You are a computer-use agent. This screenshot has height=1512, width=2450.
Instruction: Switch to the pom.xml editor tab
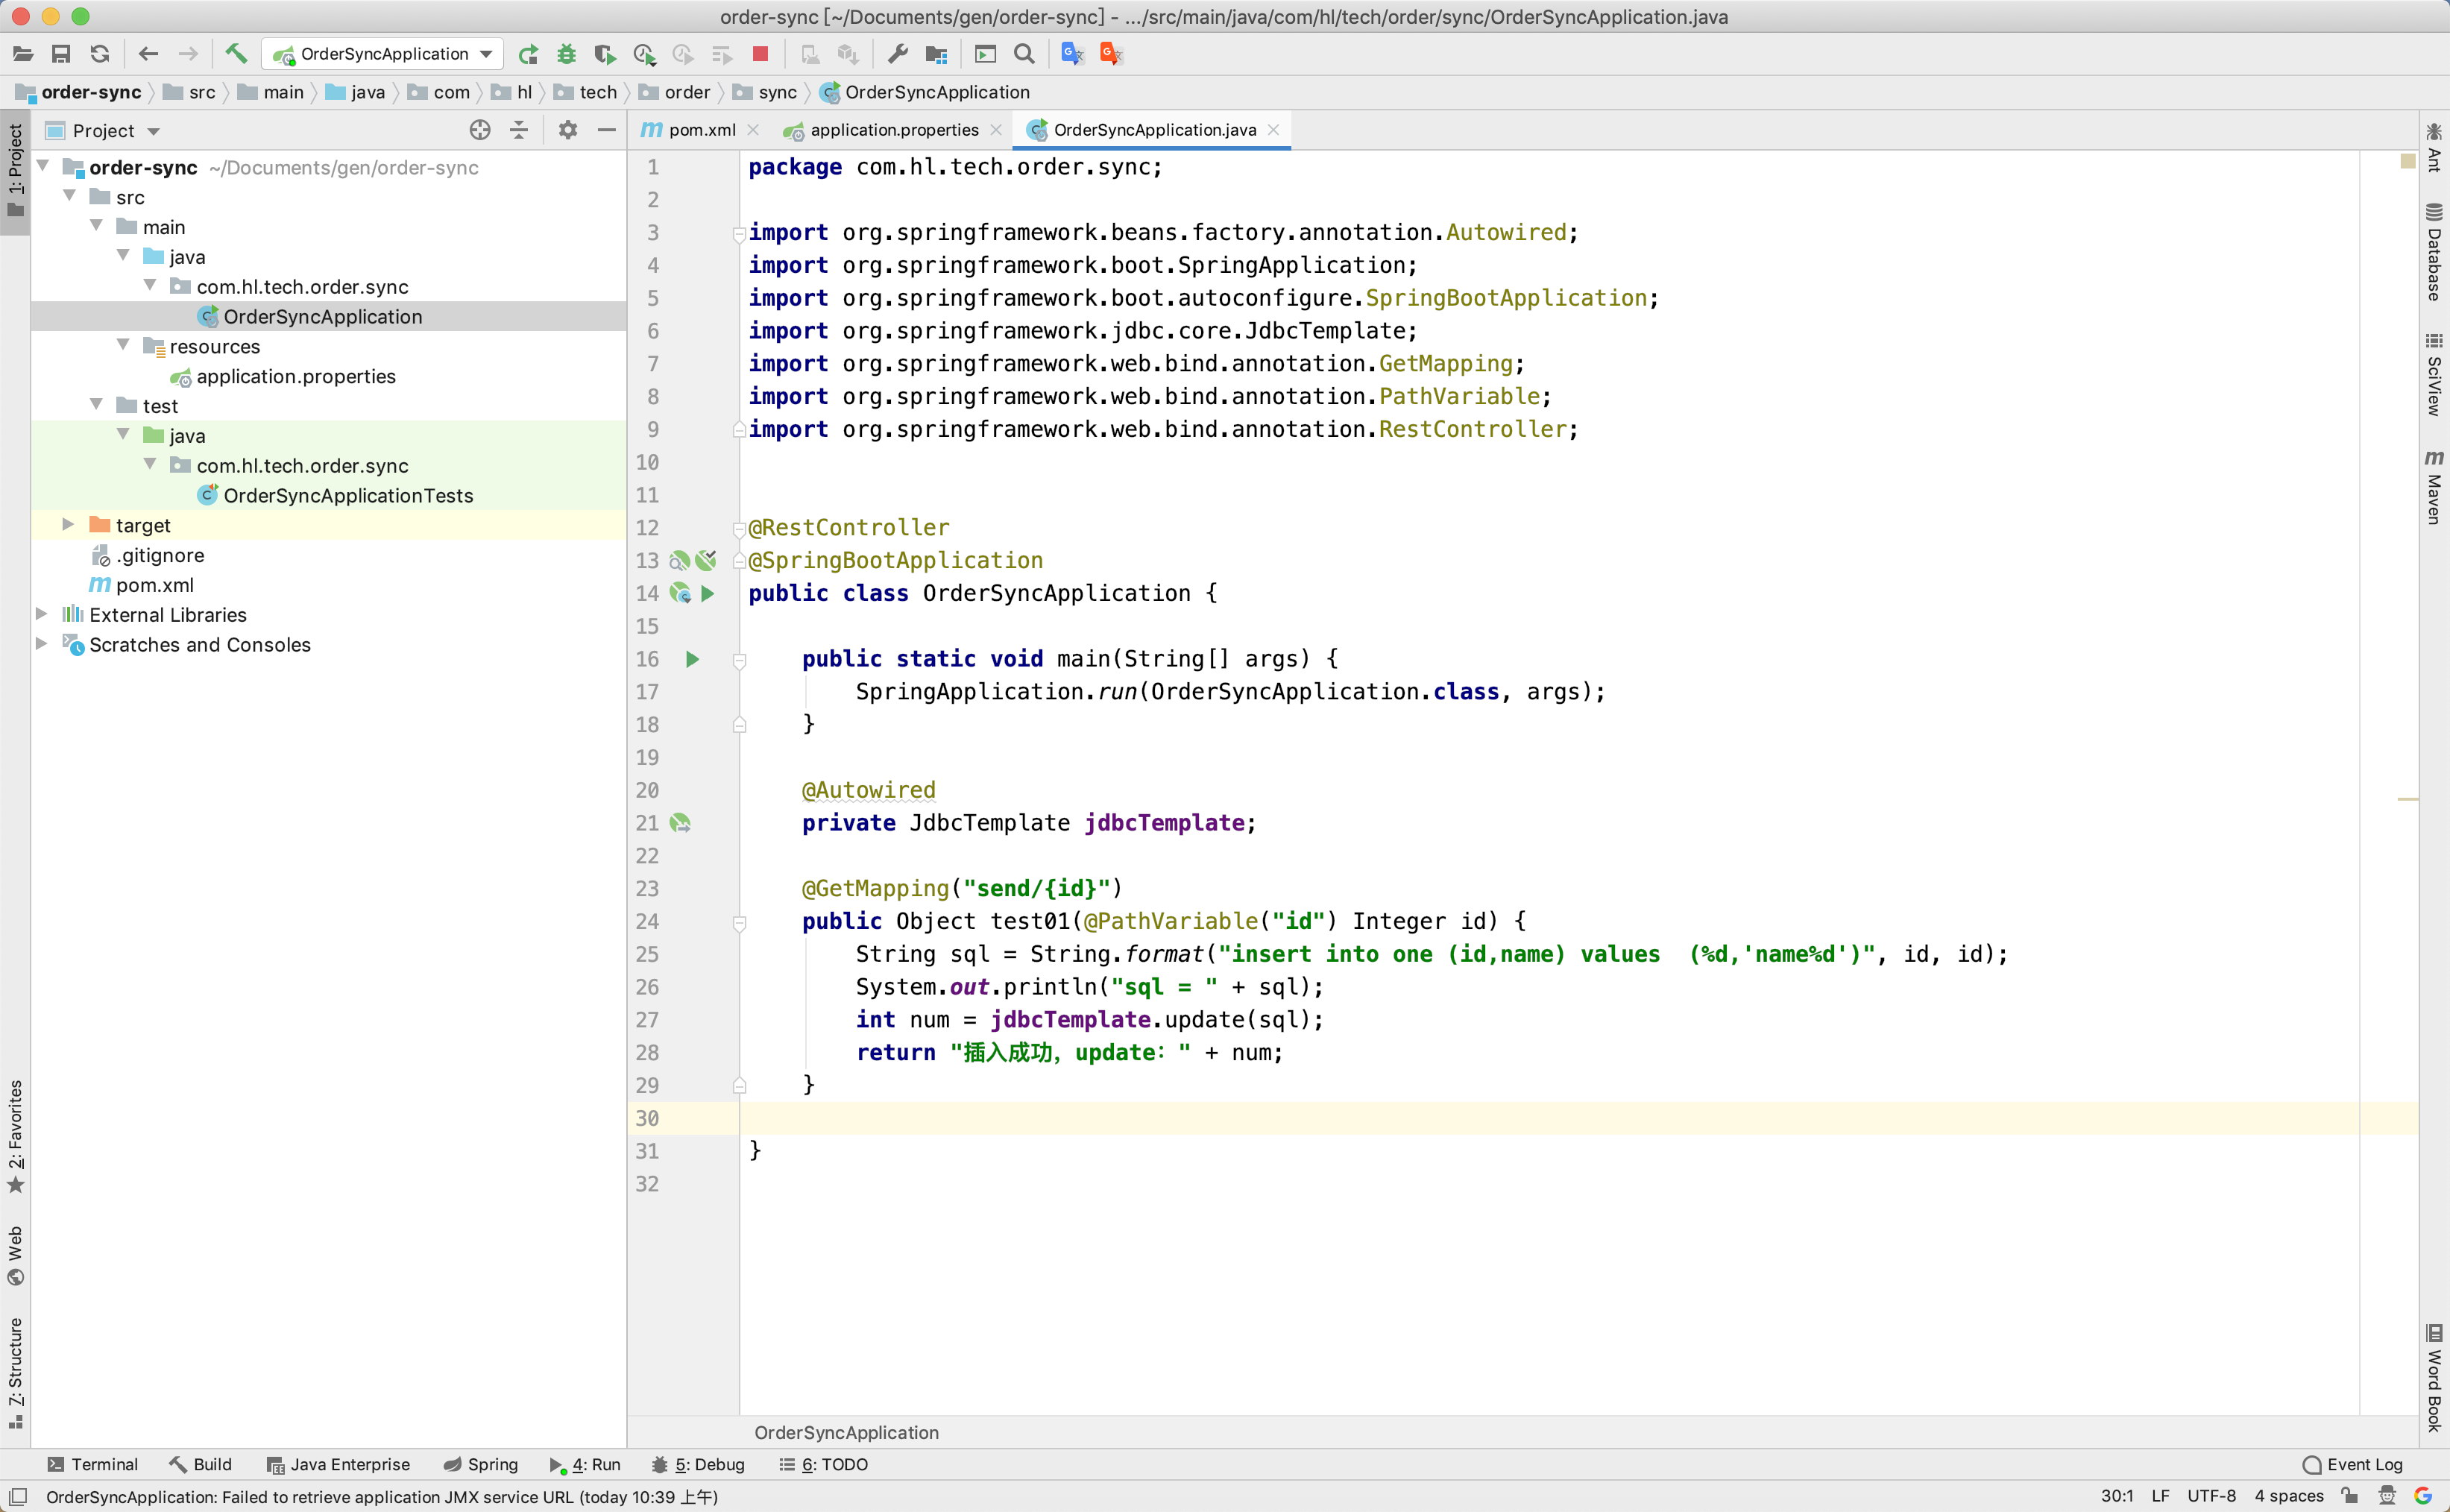[x=701, y=130]
